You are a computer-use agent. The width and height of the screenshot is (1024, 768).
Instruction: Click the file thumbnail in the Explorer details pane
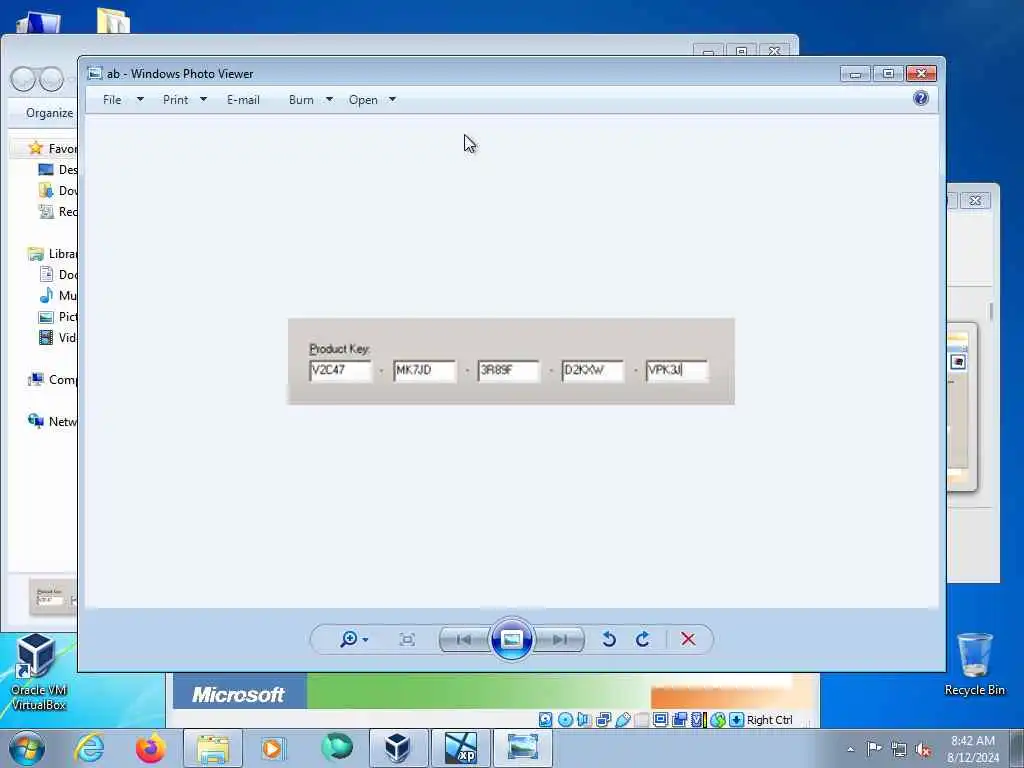point(52,595)
